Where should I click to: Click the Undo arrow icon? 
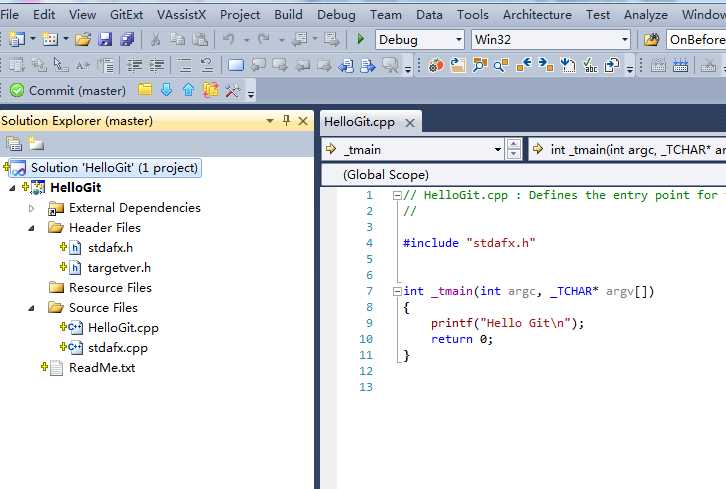[228, 40]
